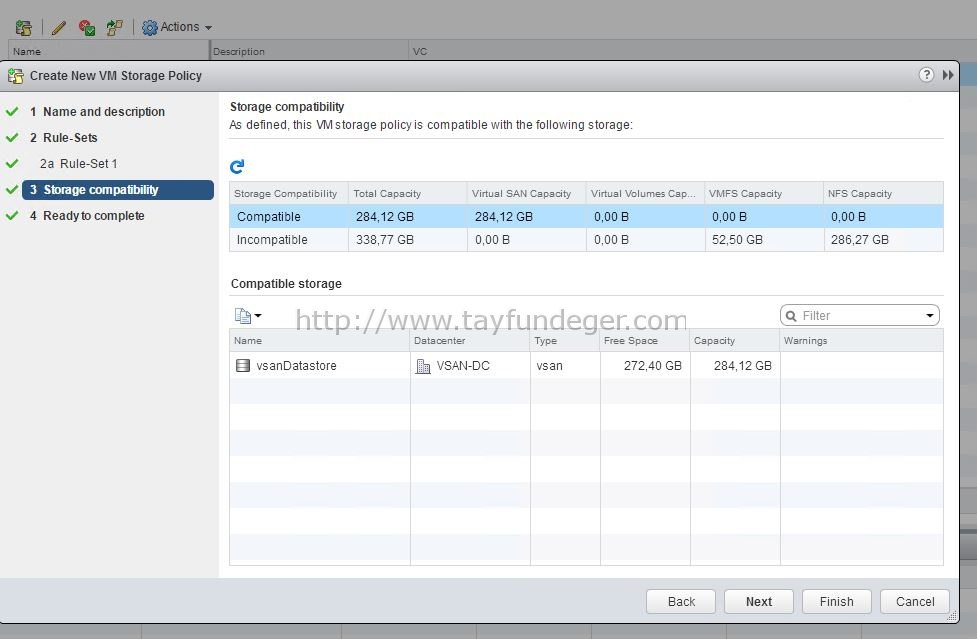Select the Compatible row
The width and height of the screenshot is (977, 639).
(x=586, y=217)
